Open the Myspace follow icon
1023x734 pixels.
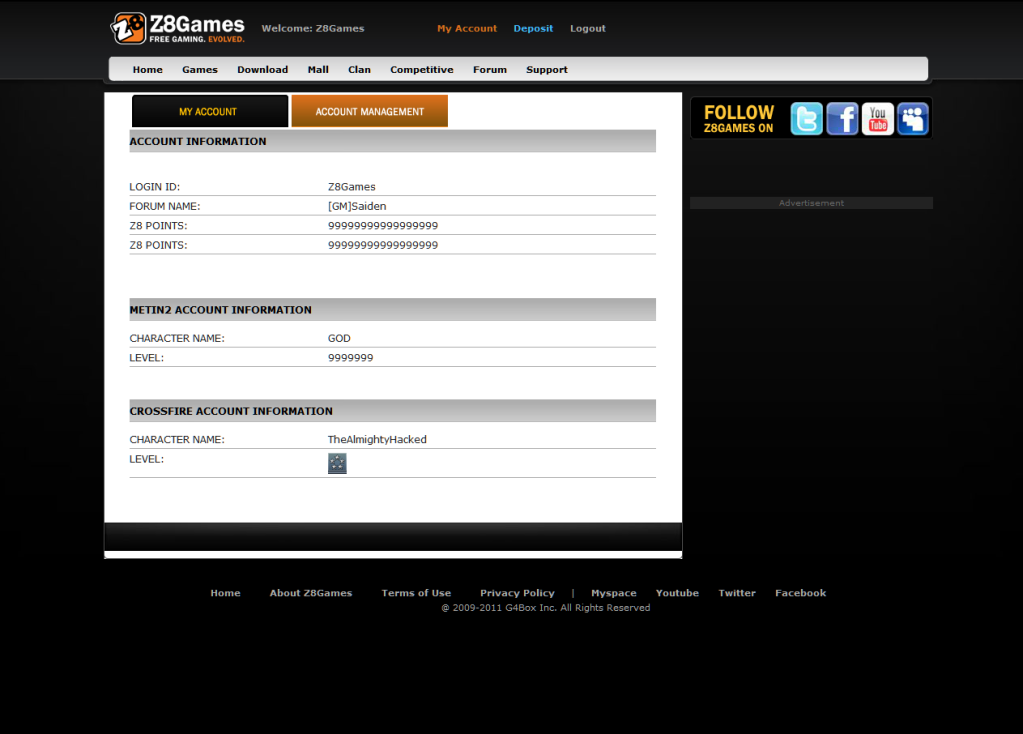(x=912, y=119)
